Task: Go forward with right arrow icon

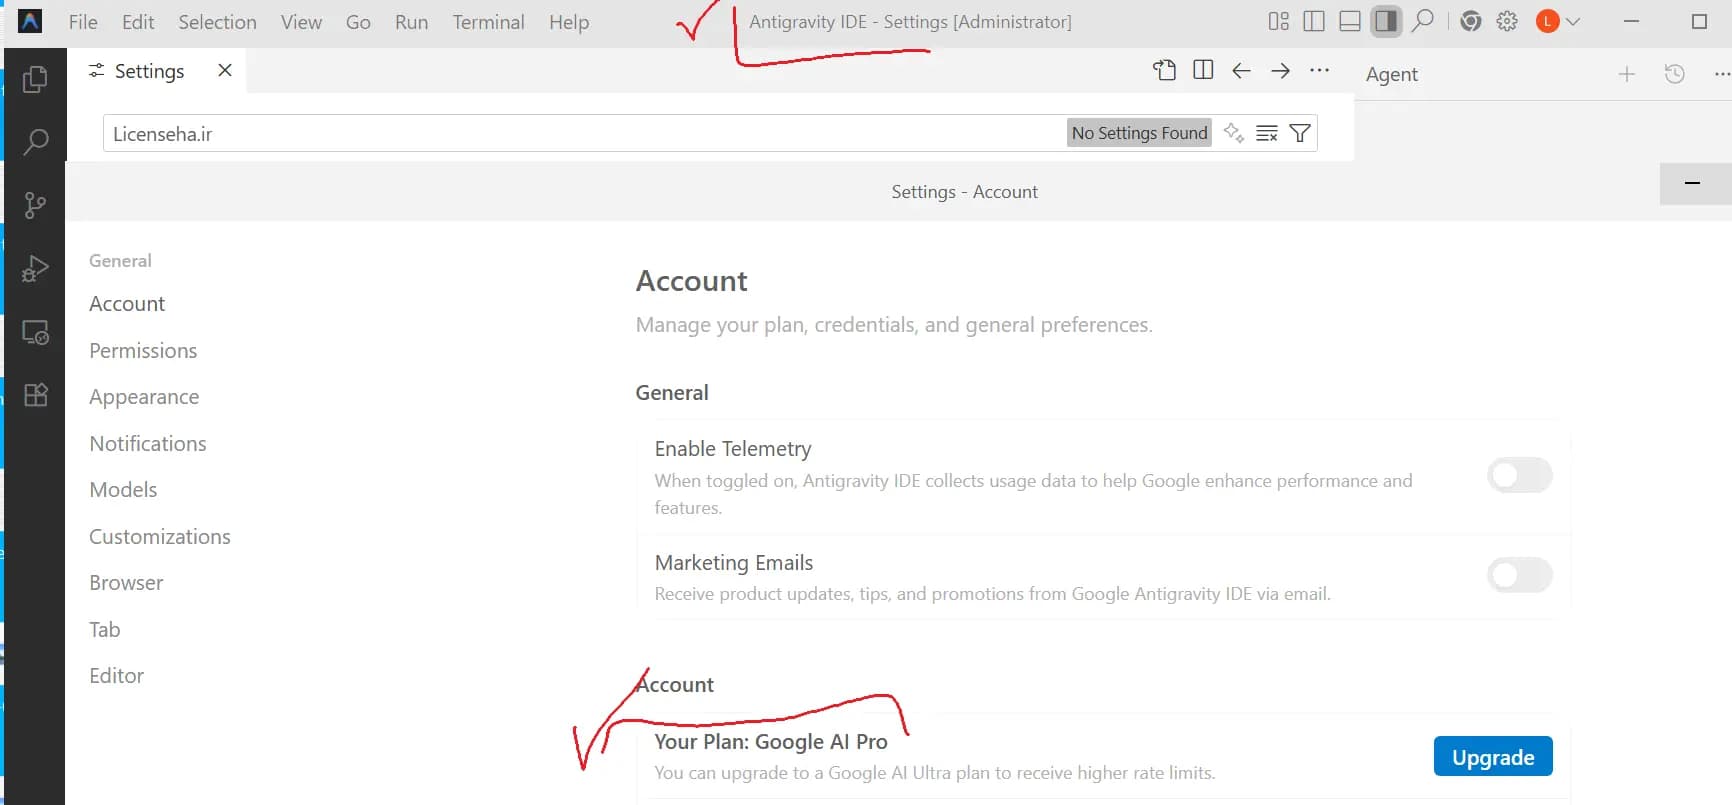Action: pos(1280,70)
